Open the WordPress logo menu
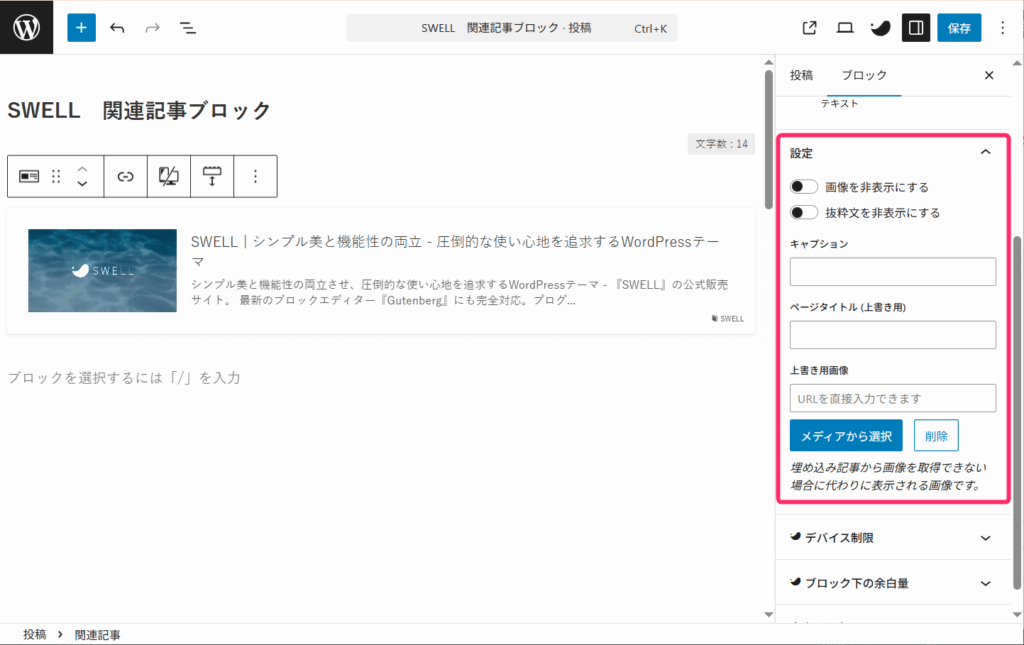The height and width of the screenshot is (645, 1024). tap(26, 27)
